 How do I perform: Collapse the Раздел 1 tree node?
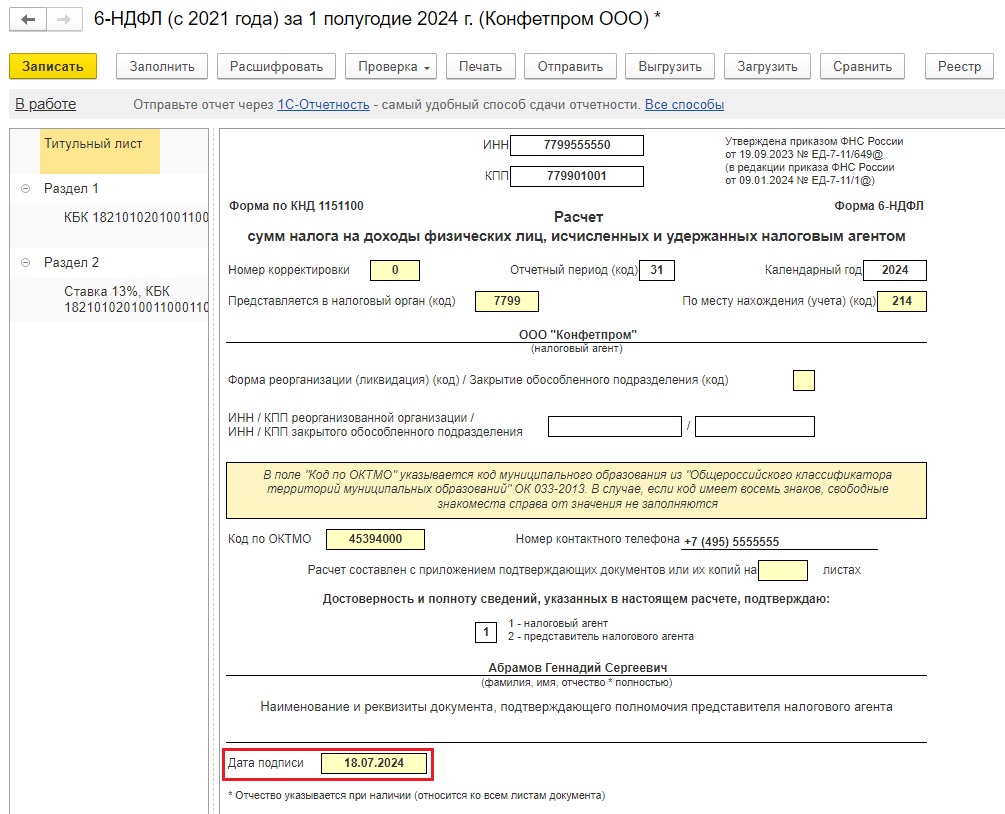pyautogui.click(x=26, y=188)
